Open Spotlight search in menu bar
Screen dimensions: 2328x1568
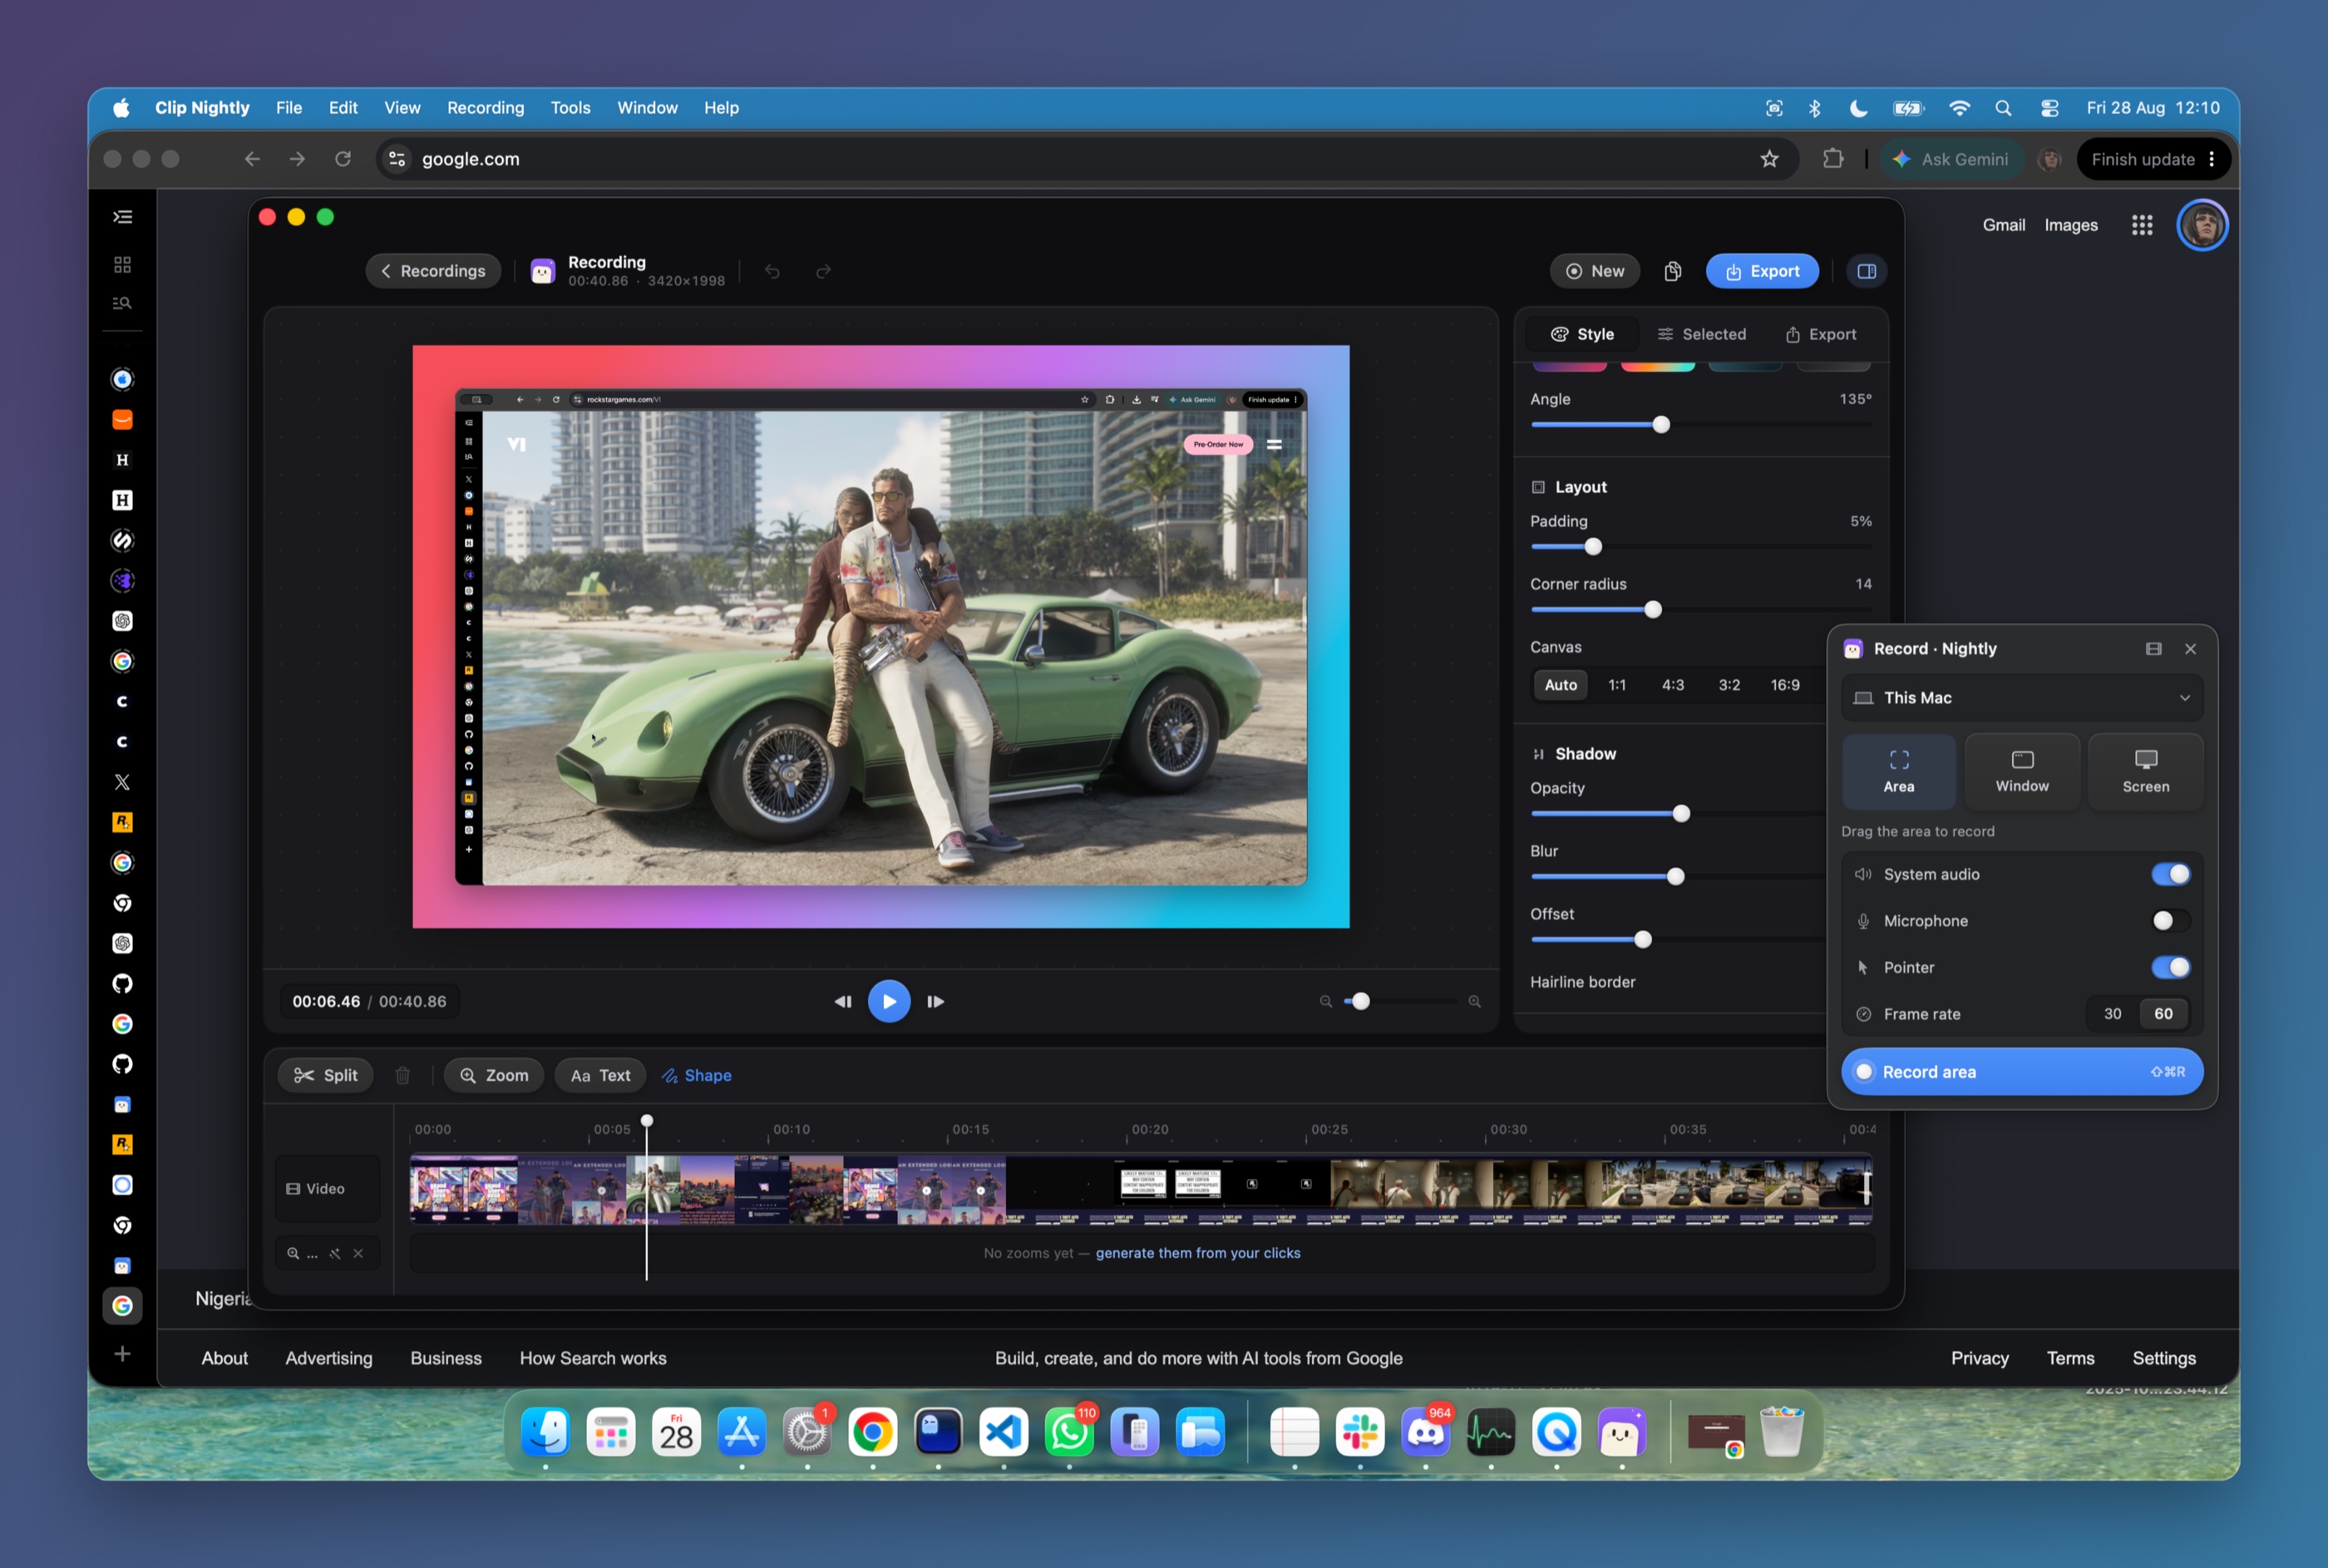tap(2003, 108)
